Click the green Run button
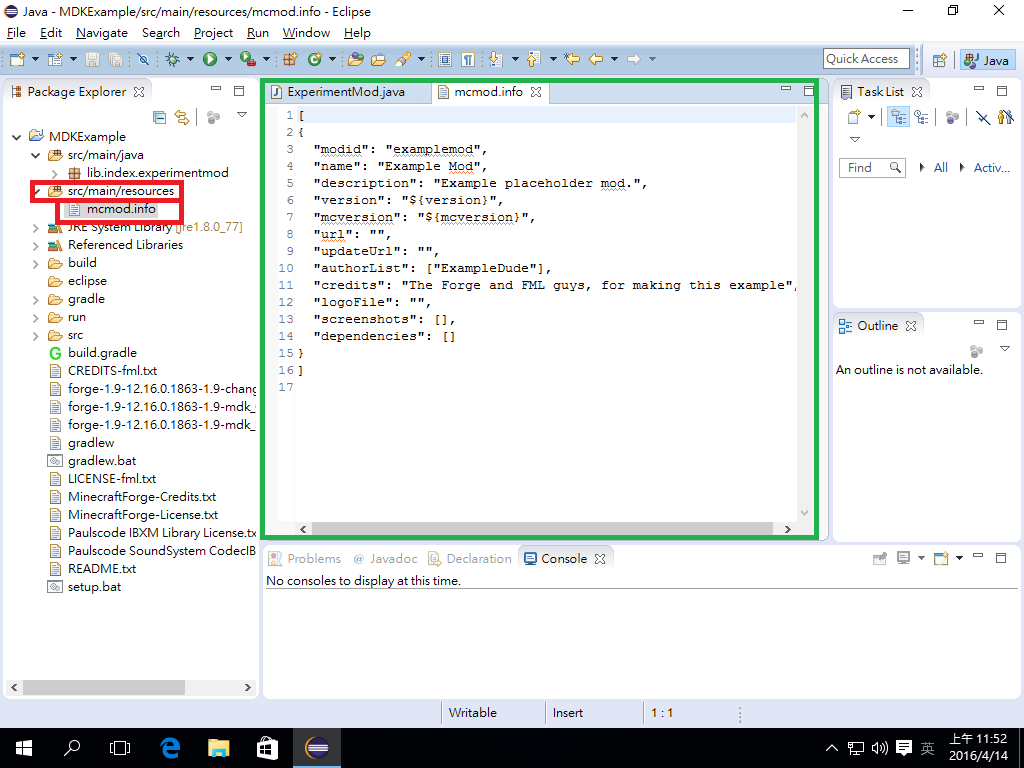1024x768 pixels. [x=210, y=59]
